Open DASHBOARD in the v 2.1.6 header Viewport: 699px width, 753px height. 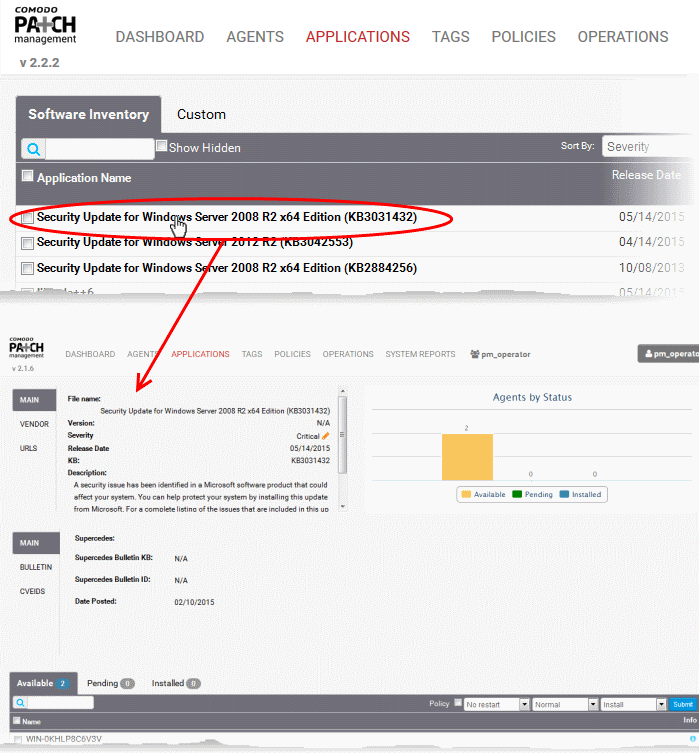[x=90, y=354]
